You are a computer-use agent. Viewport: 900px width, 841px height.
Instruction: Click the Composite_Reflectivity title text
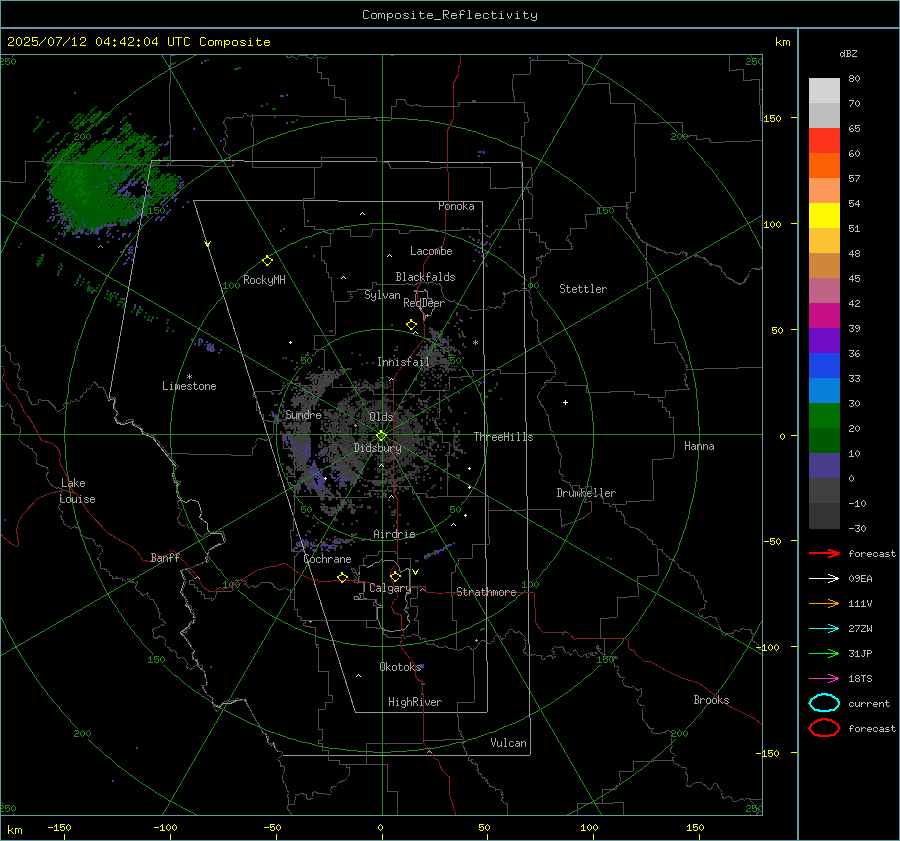[450, 15]
